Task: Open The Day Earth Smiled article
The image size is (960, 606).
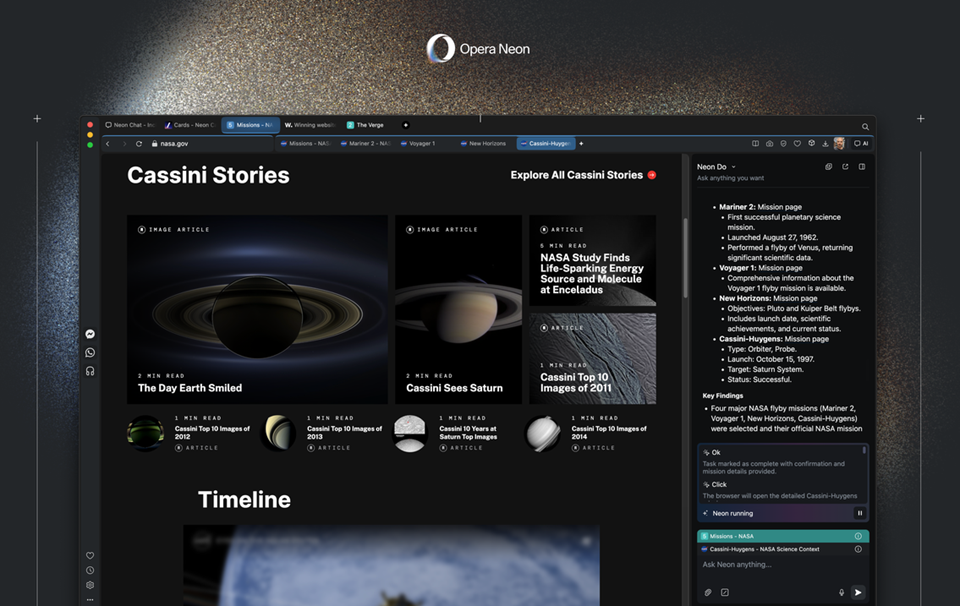Action: coord(190,388)
